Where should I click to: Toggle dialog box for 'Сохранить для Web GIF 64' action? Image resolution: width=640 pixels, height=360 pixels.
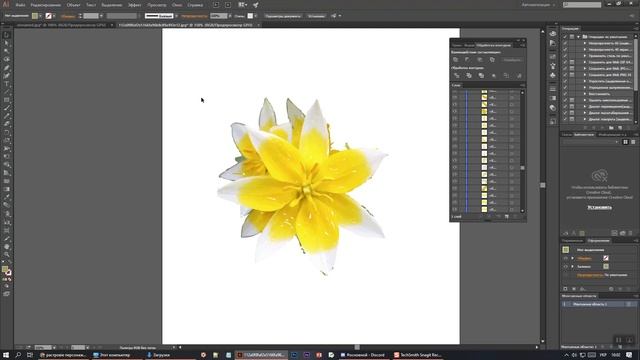(x=572, y=62)
